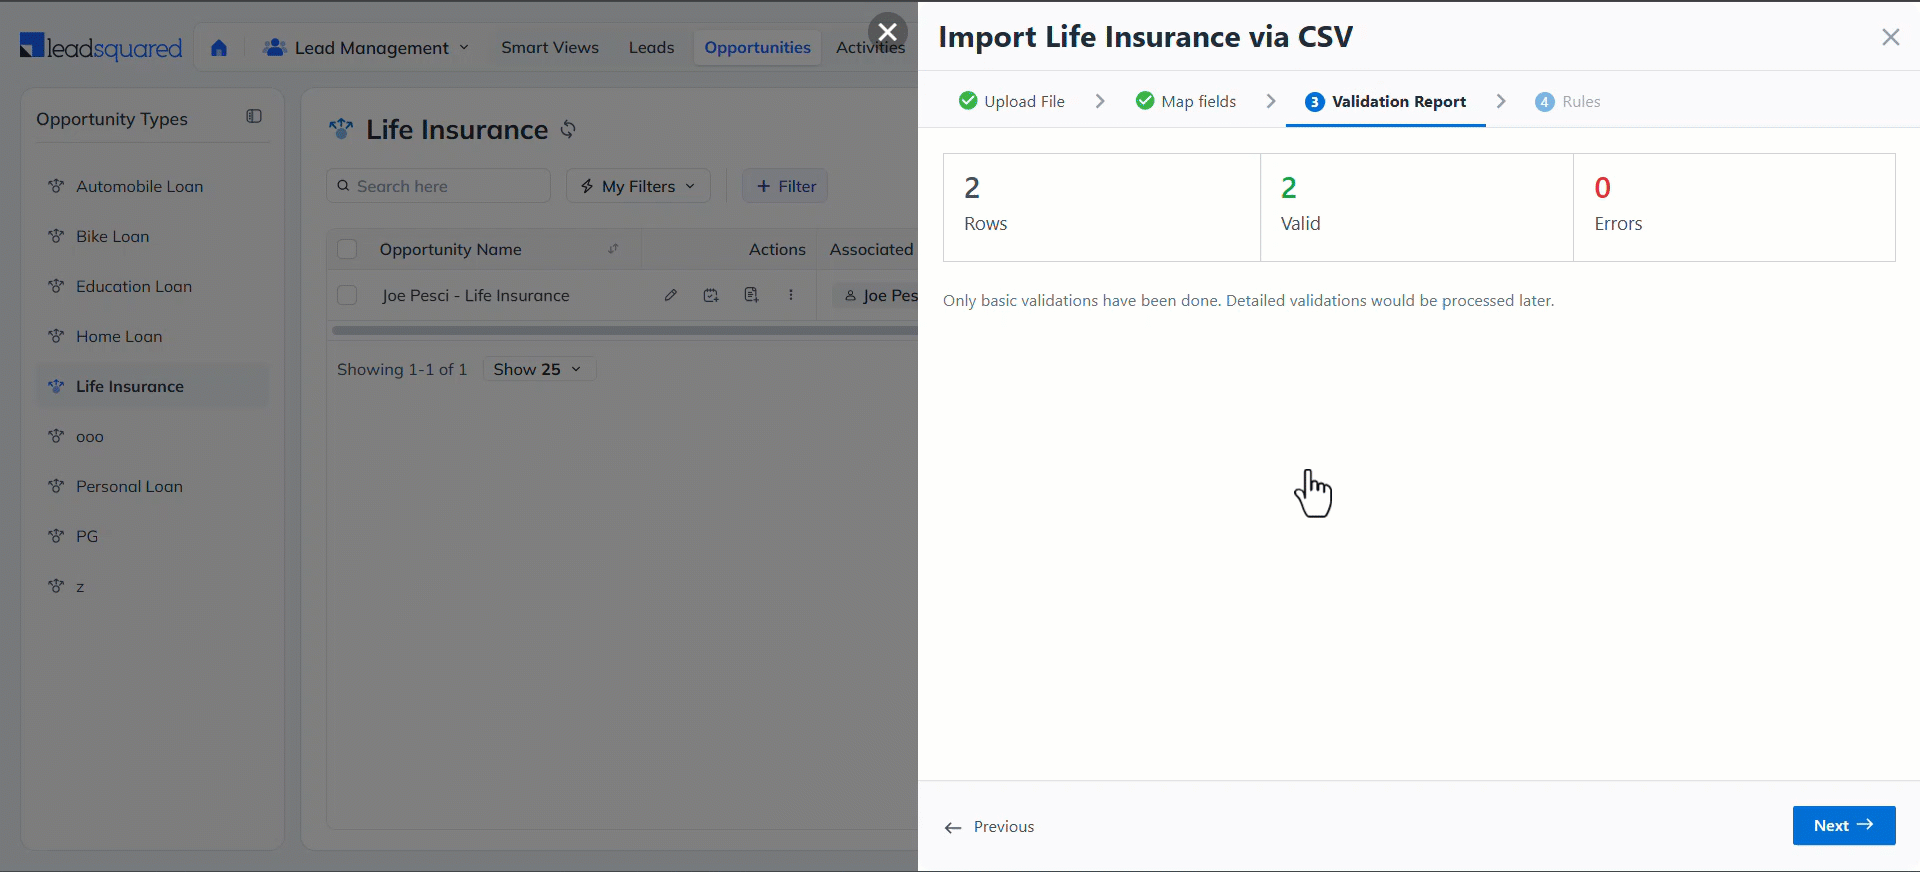Go to the Map fields step tab
1920x872 pixels.
pos(1186,101)
